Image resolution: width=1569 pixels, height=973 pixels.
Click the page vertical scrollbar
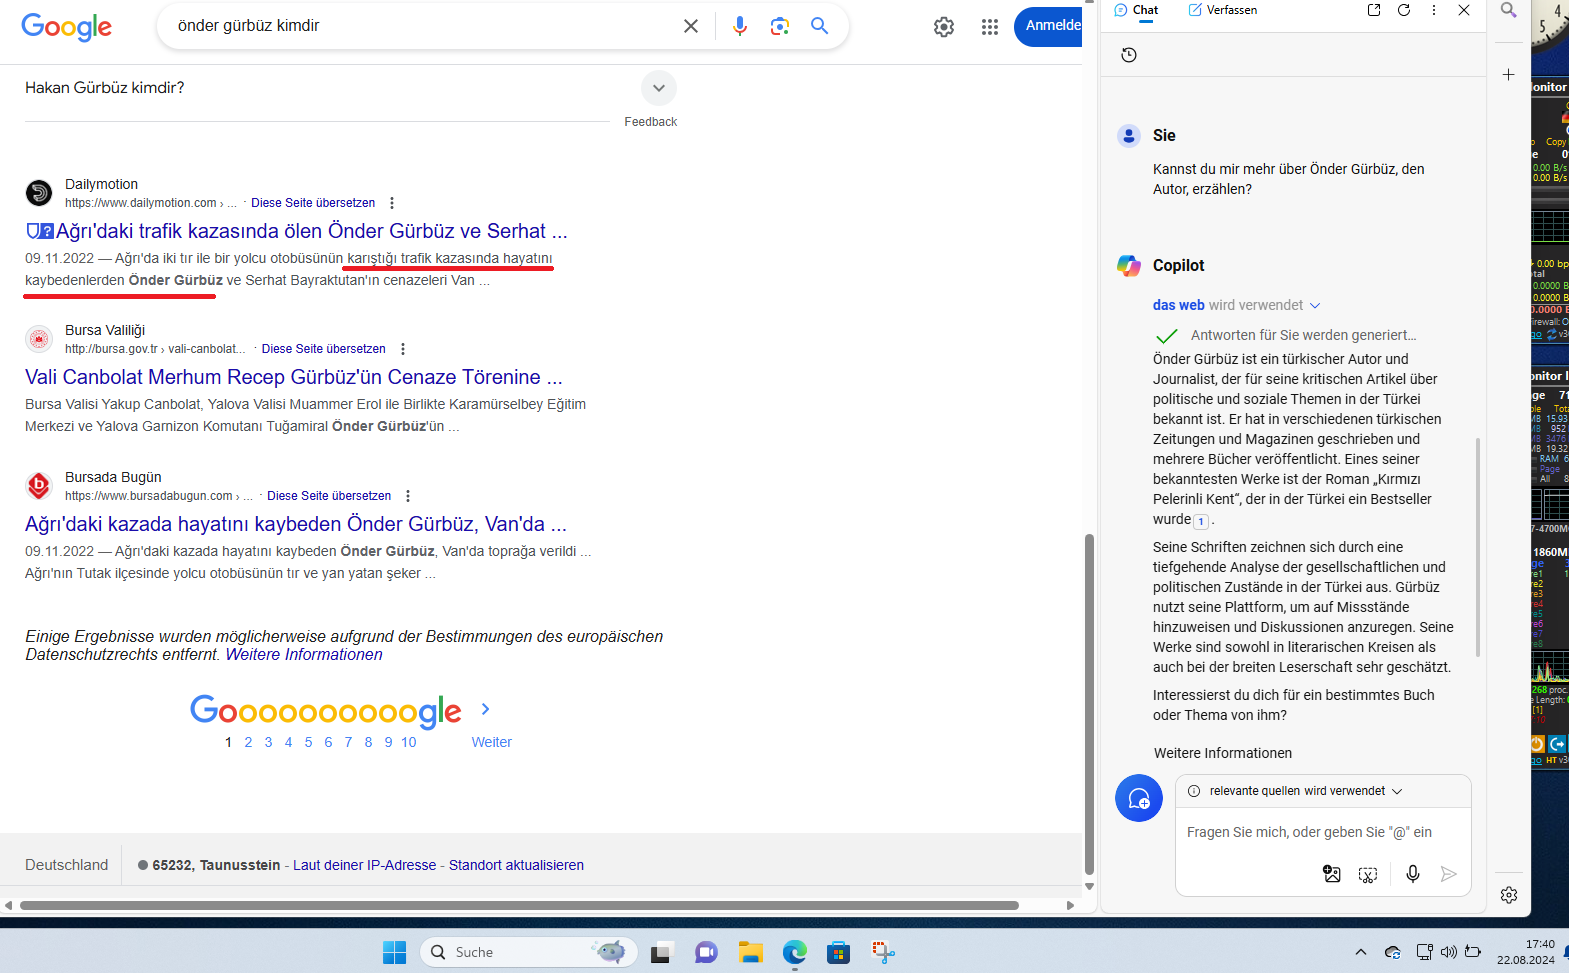pyautogui.click(x=1089, y=704)
